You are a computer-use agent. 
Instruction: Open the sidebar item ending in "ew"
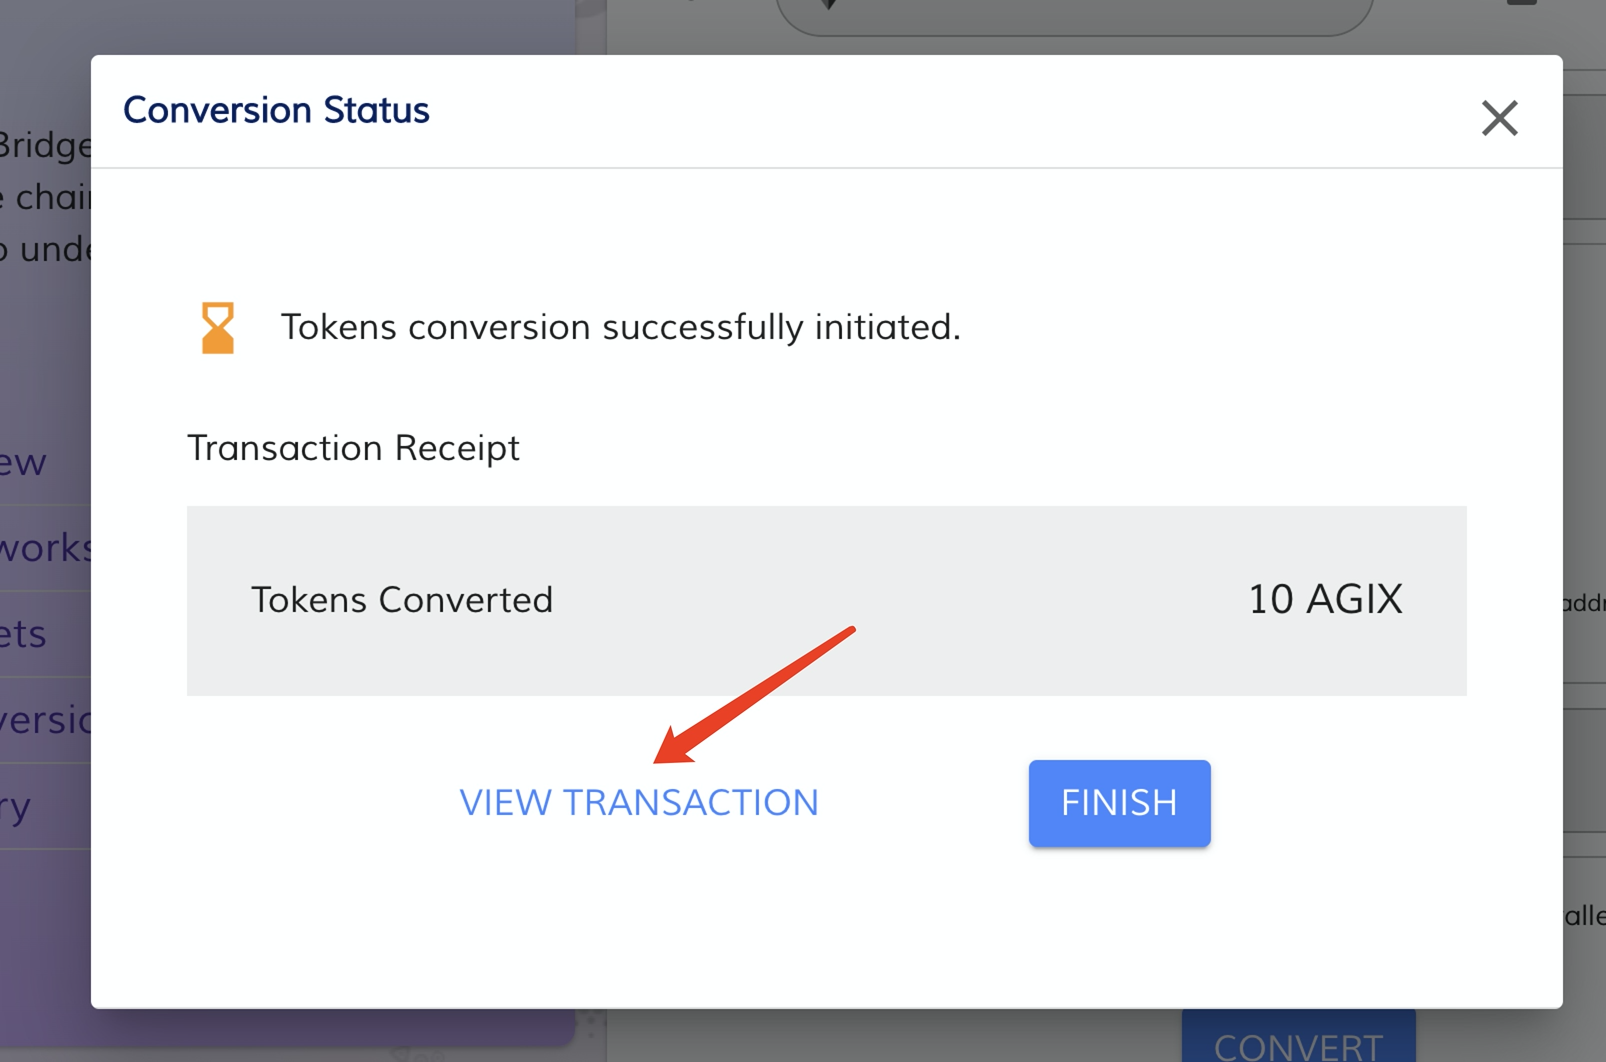point(24,462)
